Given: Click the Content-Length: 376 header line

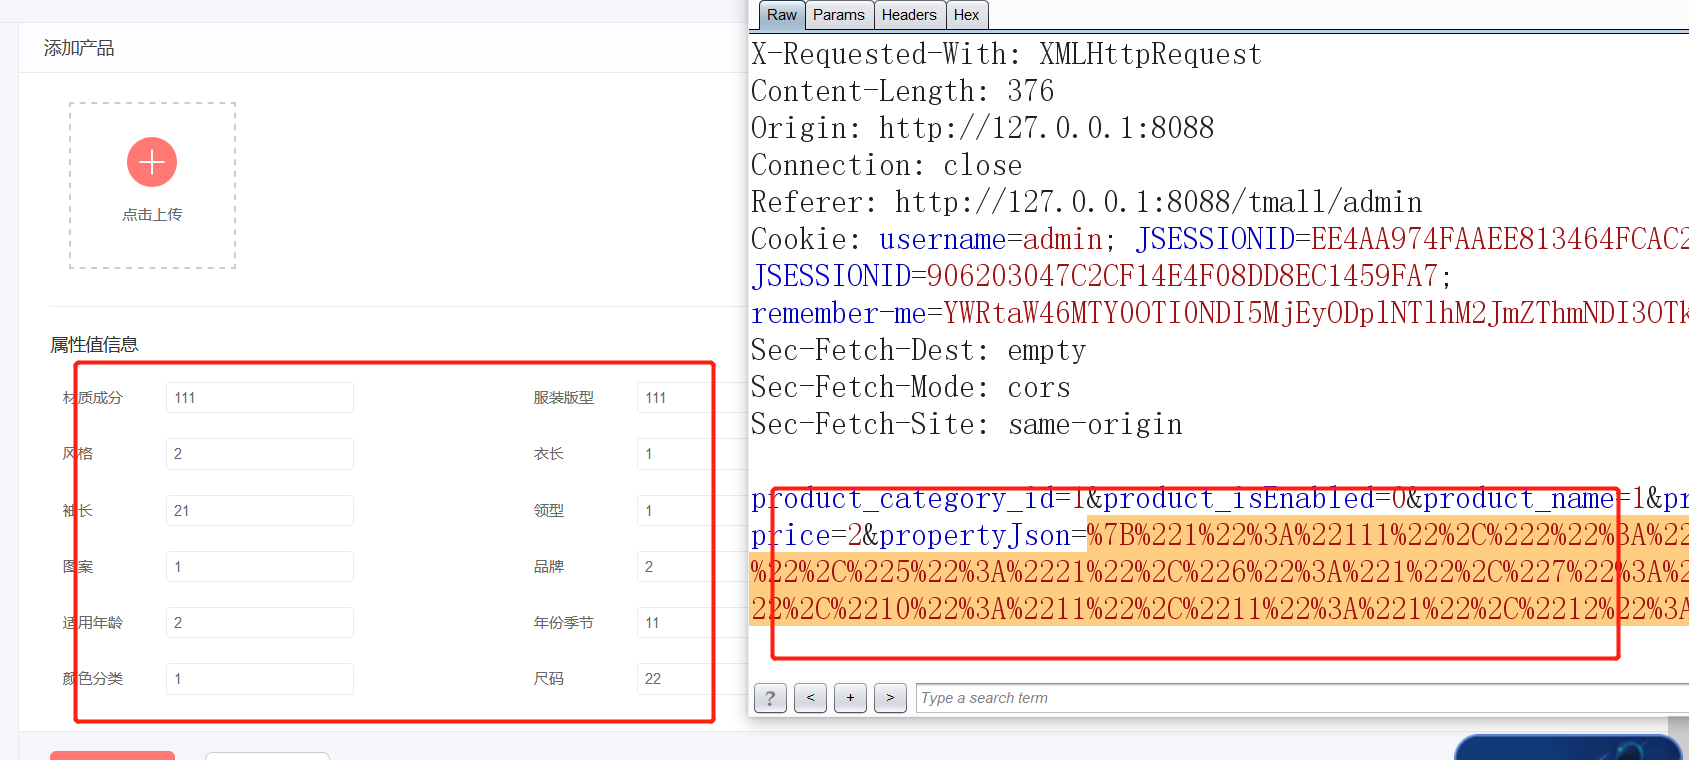Looking at the screenshot, I should click(x=902, y=91).
